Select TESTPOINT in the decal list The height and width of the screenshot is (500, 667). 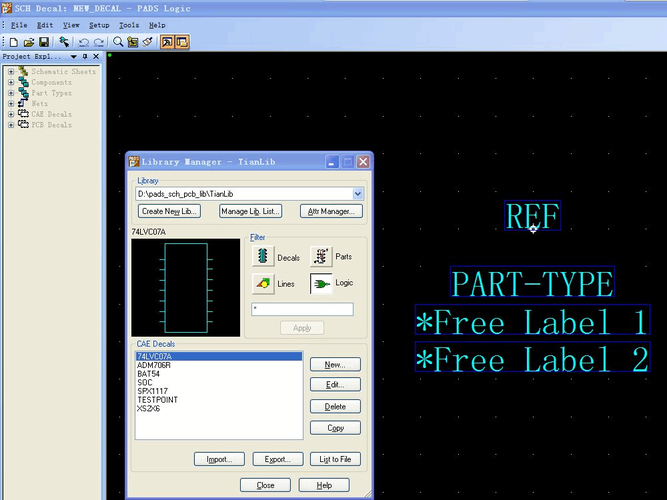[x=219, y=400]
